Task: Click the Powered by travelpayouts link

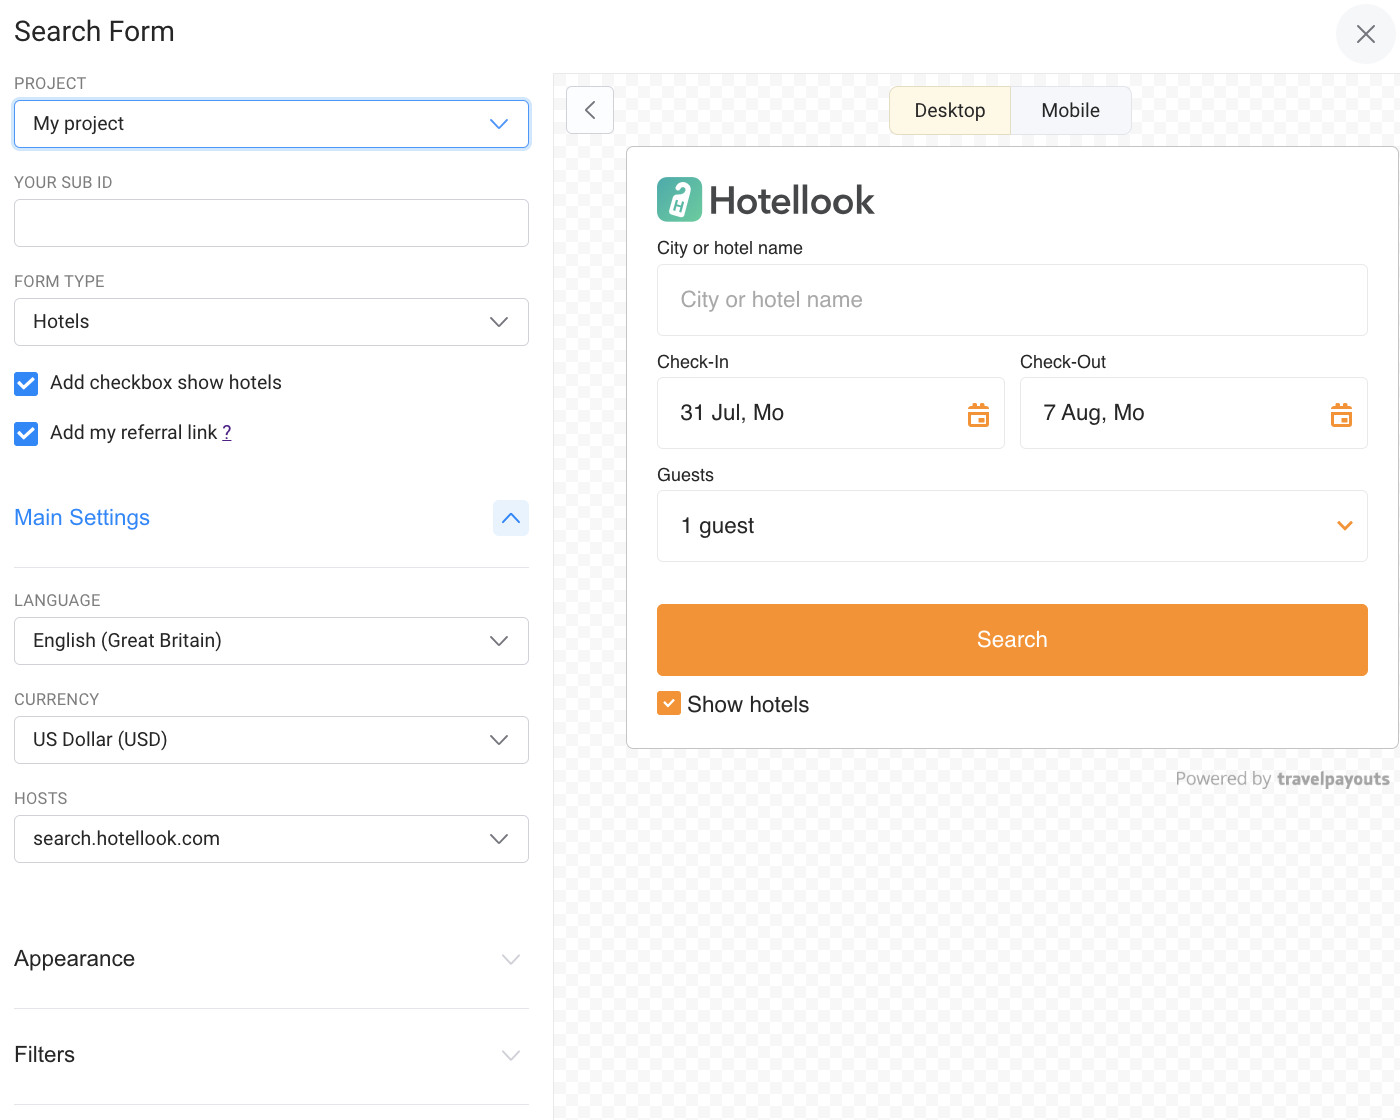Action: coord(1282,779)
